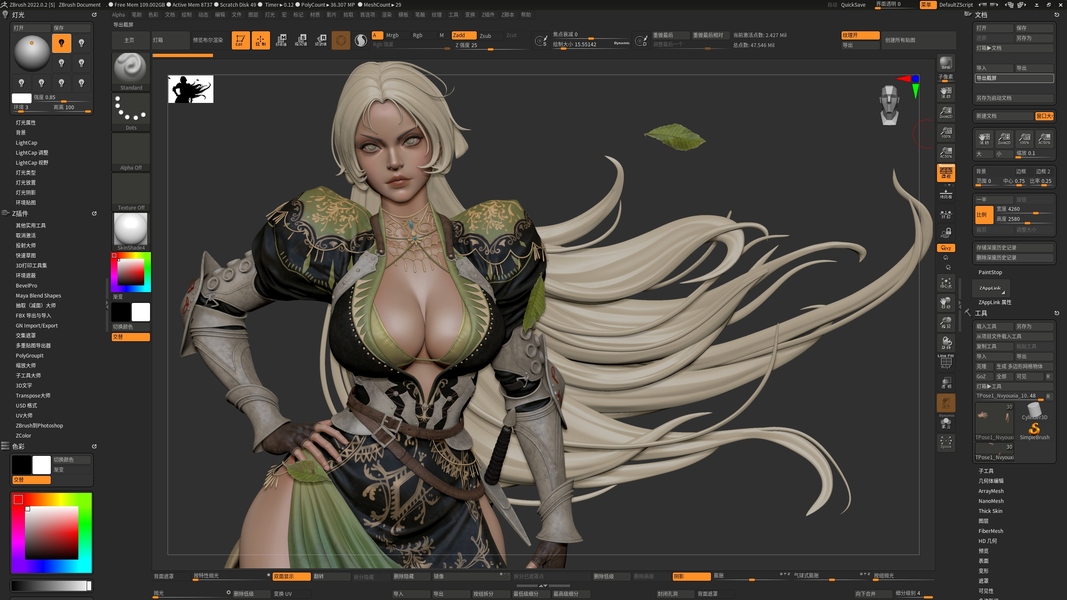Toggle Mrgb mode
The height and width of the screenshot is (600, 1067).
[x=393, y=35]
